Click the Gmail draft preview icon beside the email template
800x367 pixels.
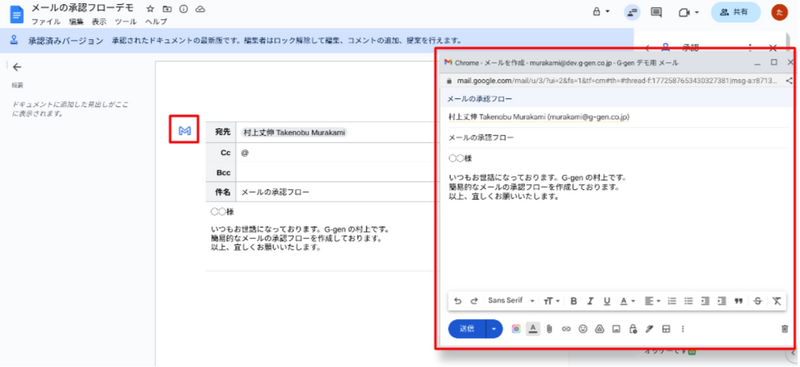(184, 131)
